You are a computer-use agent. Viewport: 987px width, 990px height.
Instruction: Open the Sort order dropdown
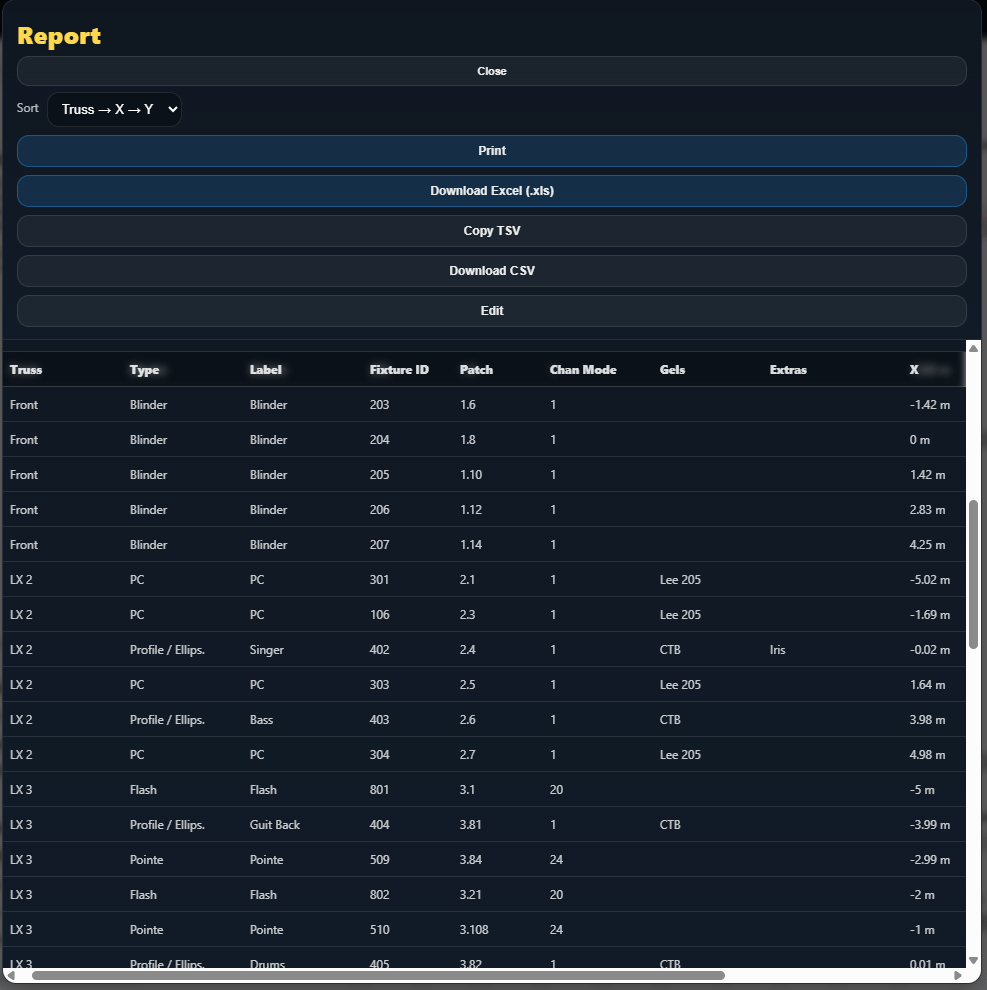click(114, 109)
